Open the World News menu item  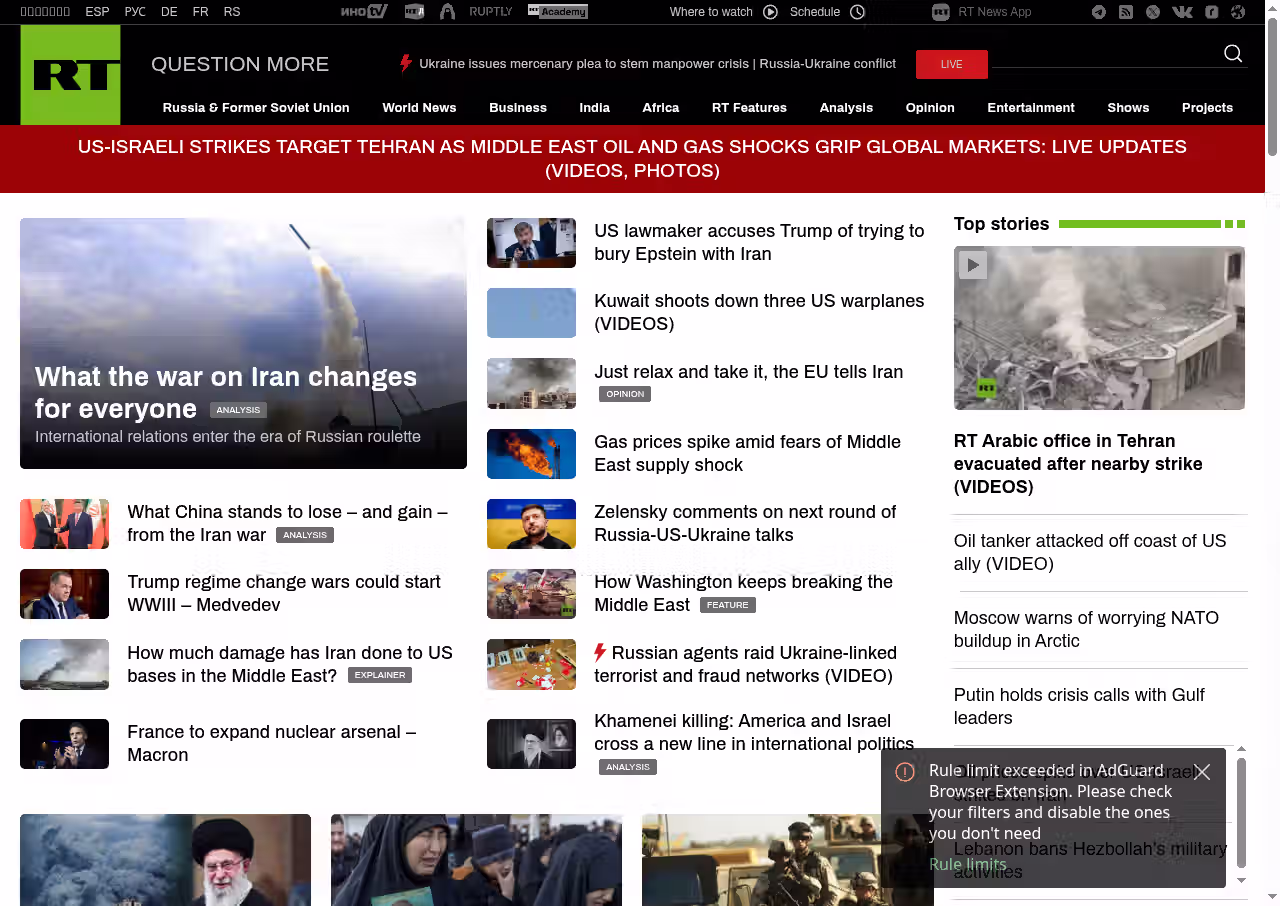(419, 108)
